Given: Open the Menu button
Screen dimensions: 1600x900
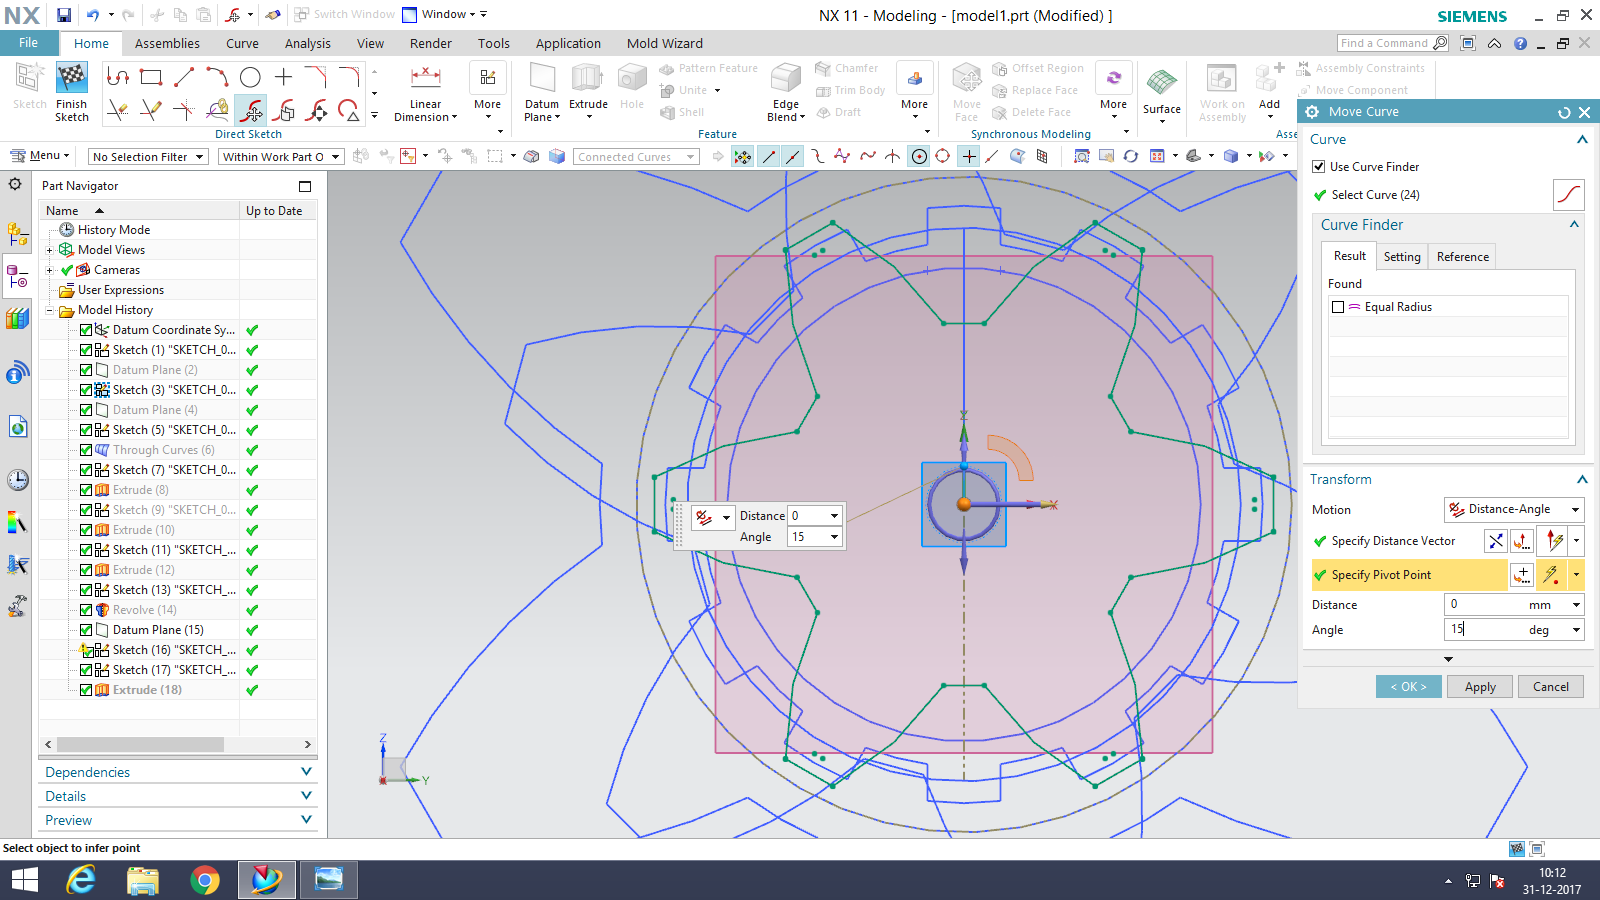Looking at the screenshot, I should (39, 156).
